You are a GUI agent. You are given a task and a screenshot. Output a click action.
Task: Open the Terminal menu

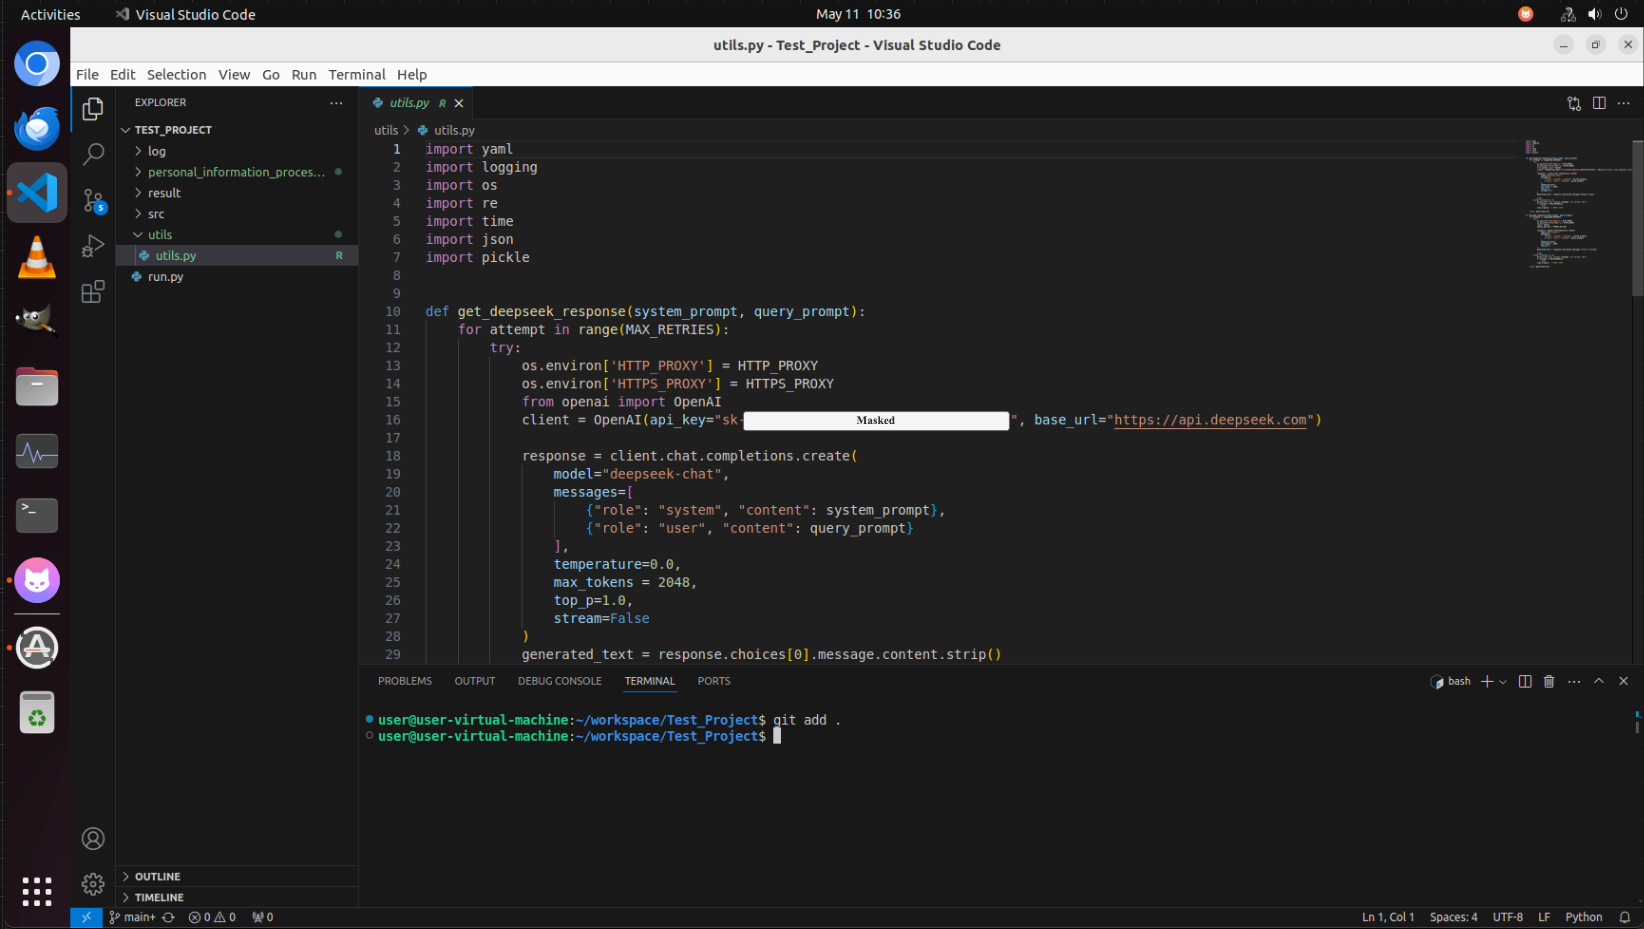point(357,75)
